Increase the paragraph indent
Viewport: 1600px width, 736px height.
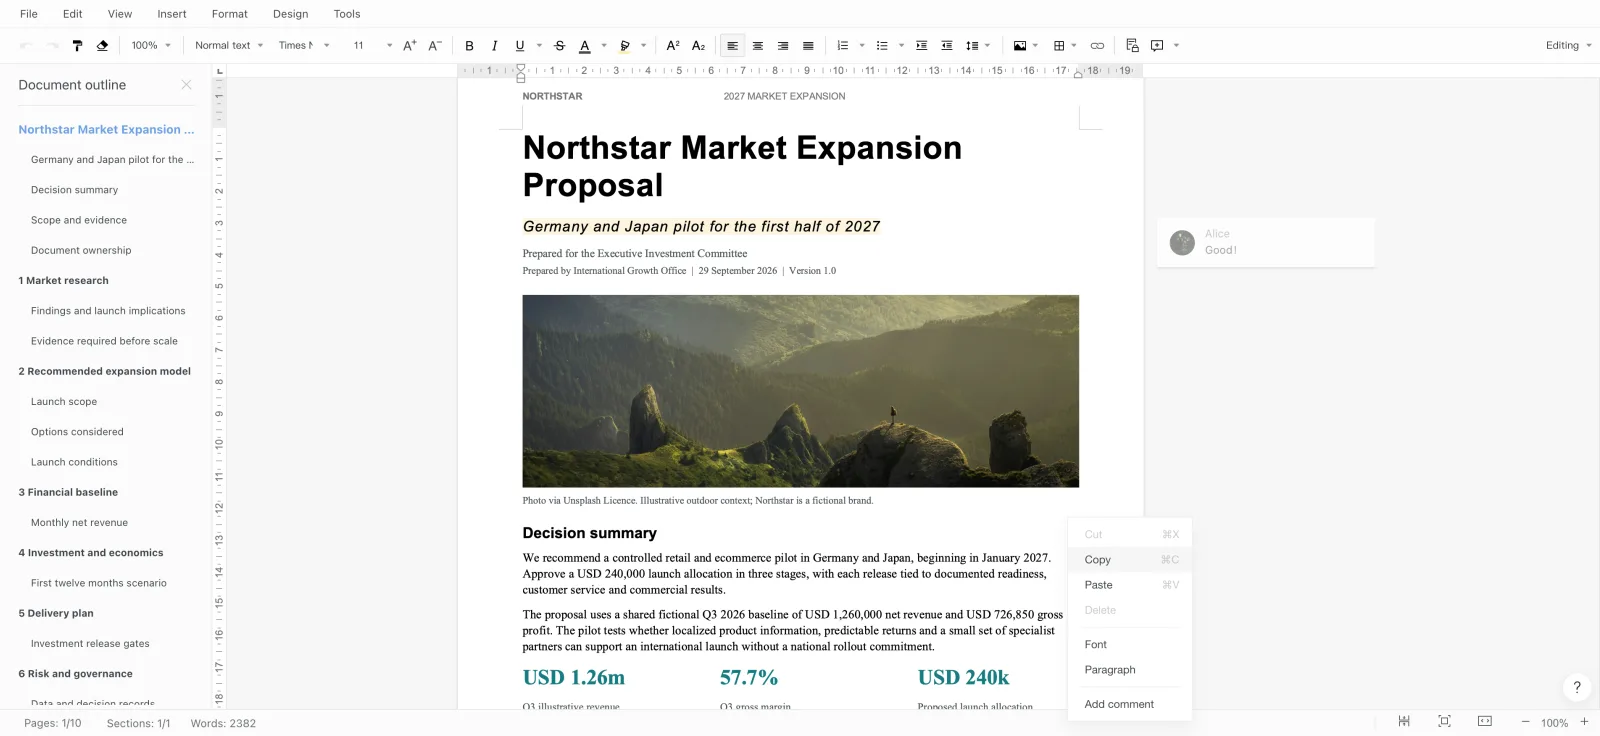coord(921,45)
